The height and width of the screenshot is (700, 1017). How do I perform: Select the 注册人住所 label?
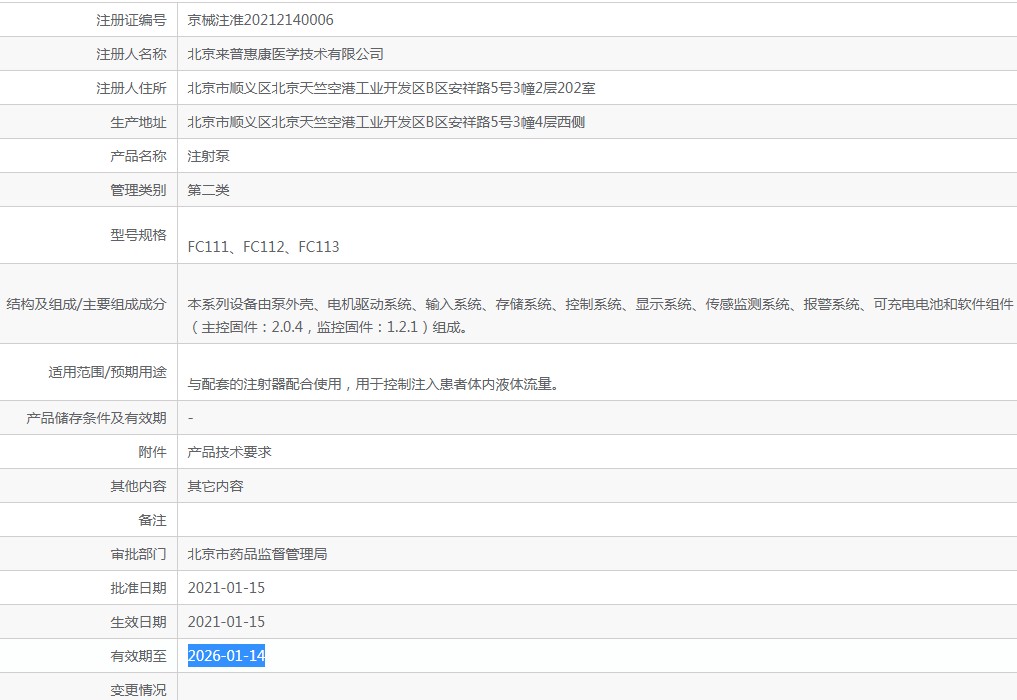tap(131, 88)
